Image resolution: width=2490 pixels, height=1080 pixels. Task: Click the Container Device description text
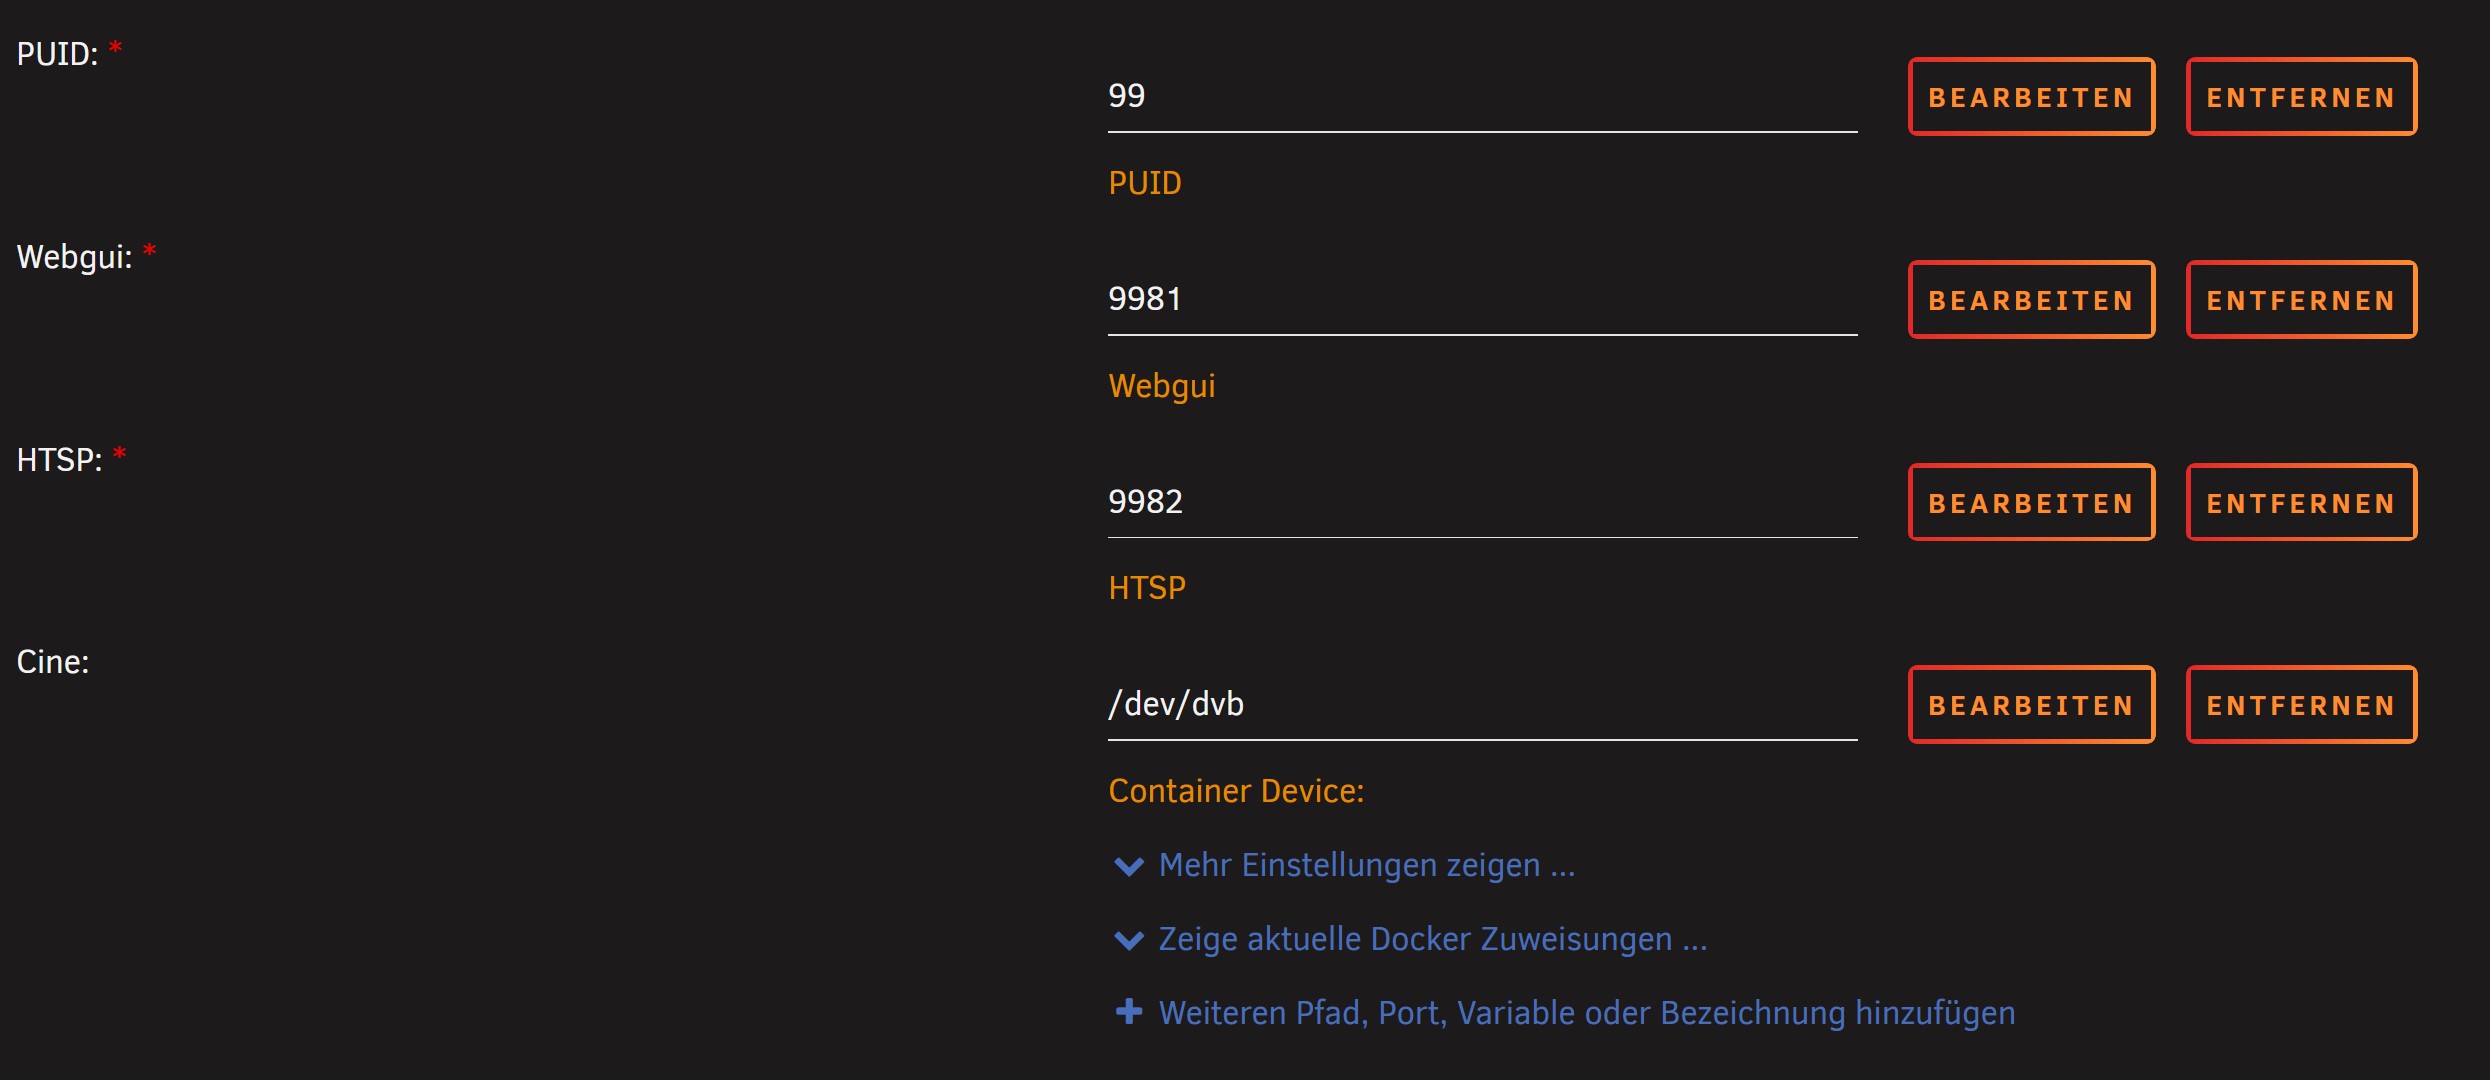1236,791
